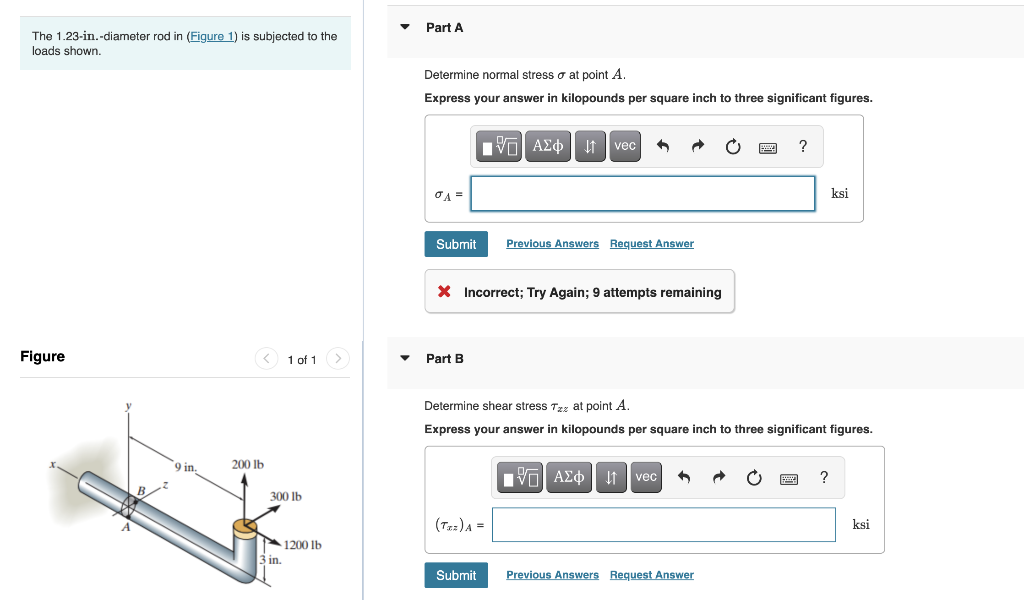This screenshot has height=600, width=1024.
Task: Click inside the σA answer input field
Action: (642, 193)
